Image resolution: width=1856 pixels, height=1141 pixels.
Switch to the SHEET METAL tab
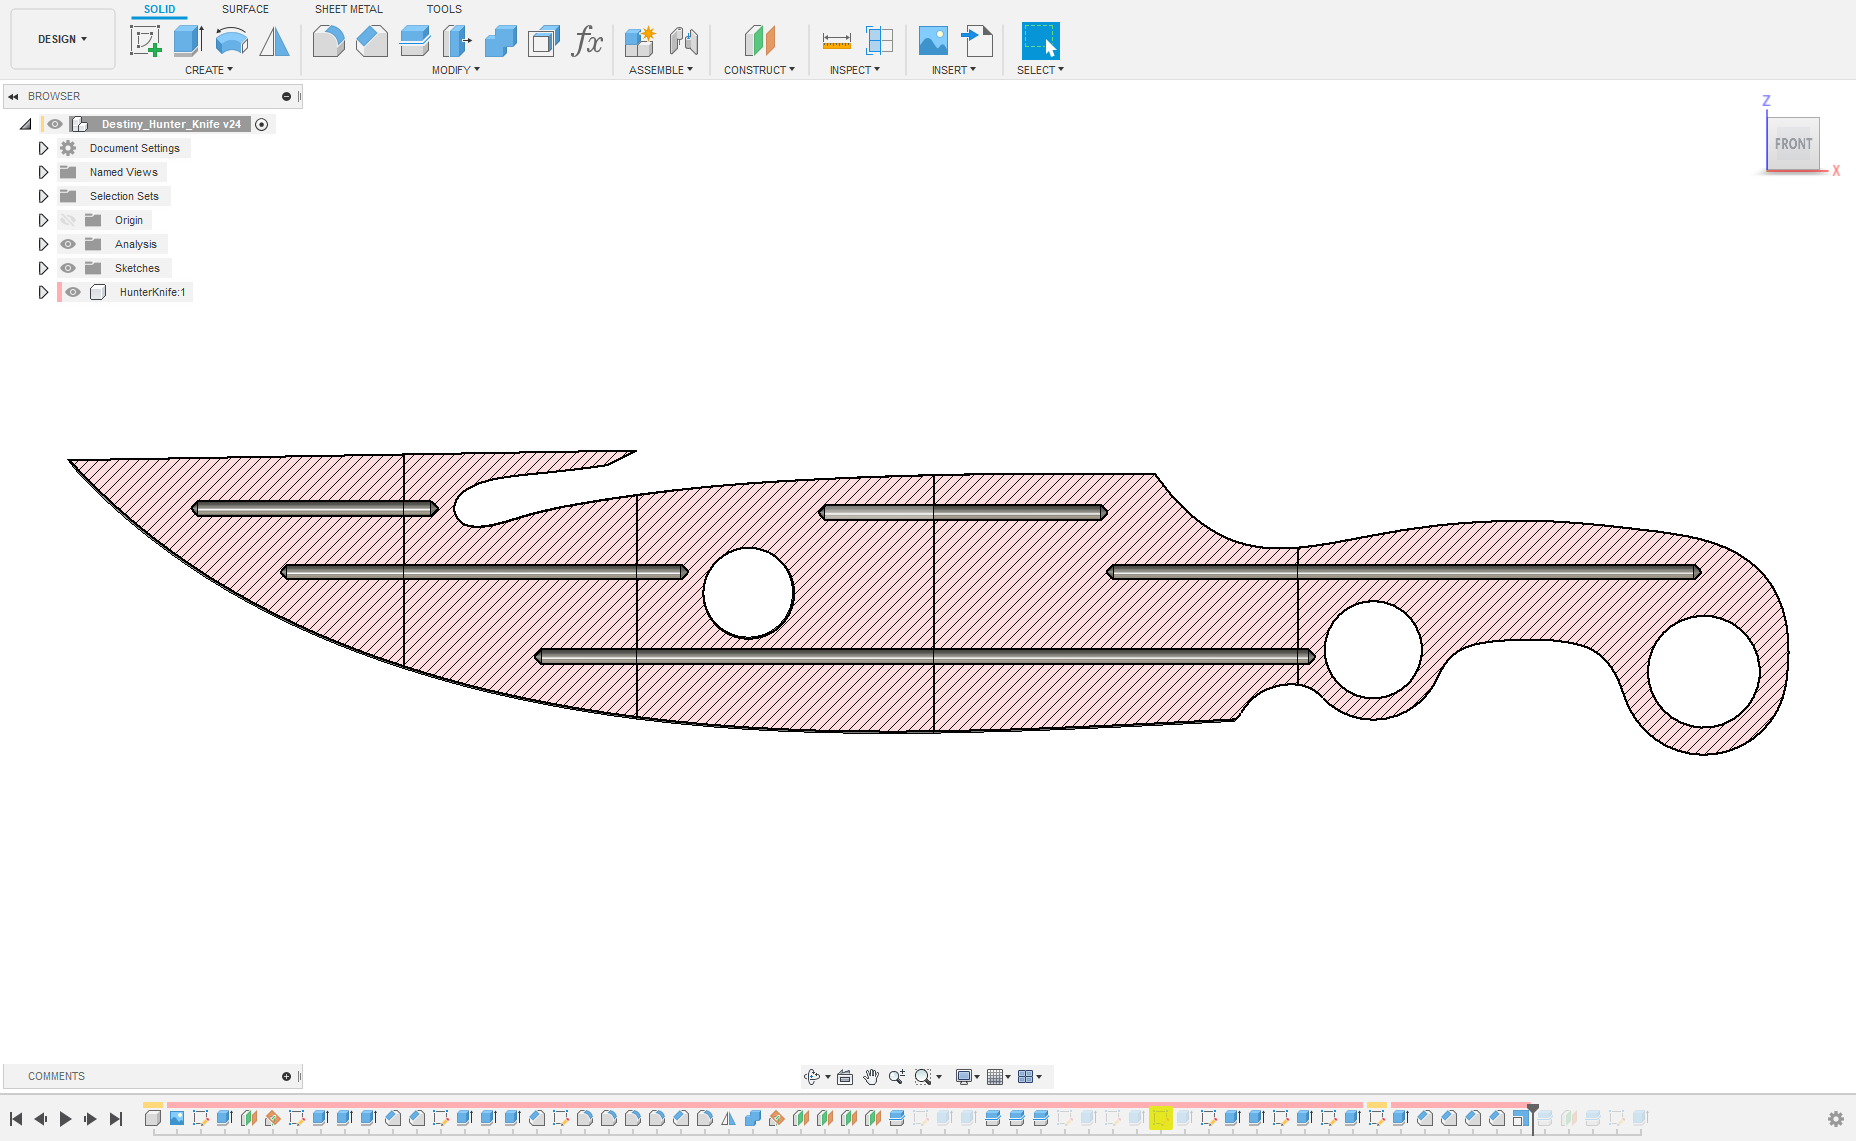pyautogui.click(x=348, y=9)
